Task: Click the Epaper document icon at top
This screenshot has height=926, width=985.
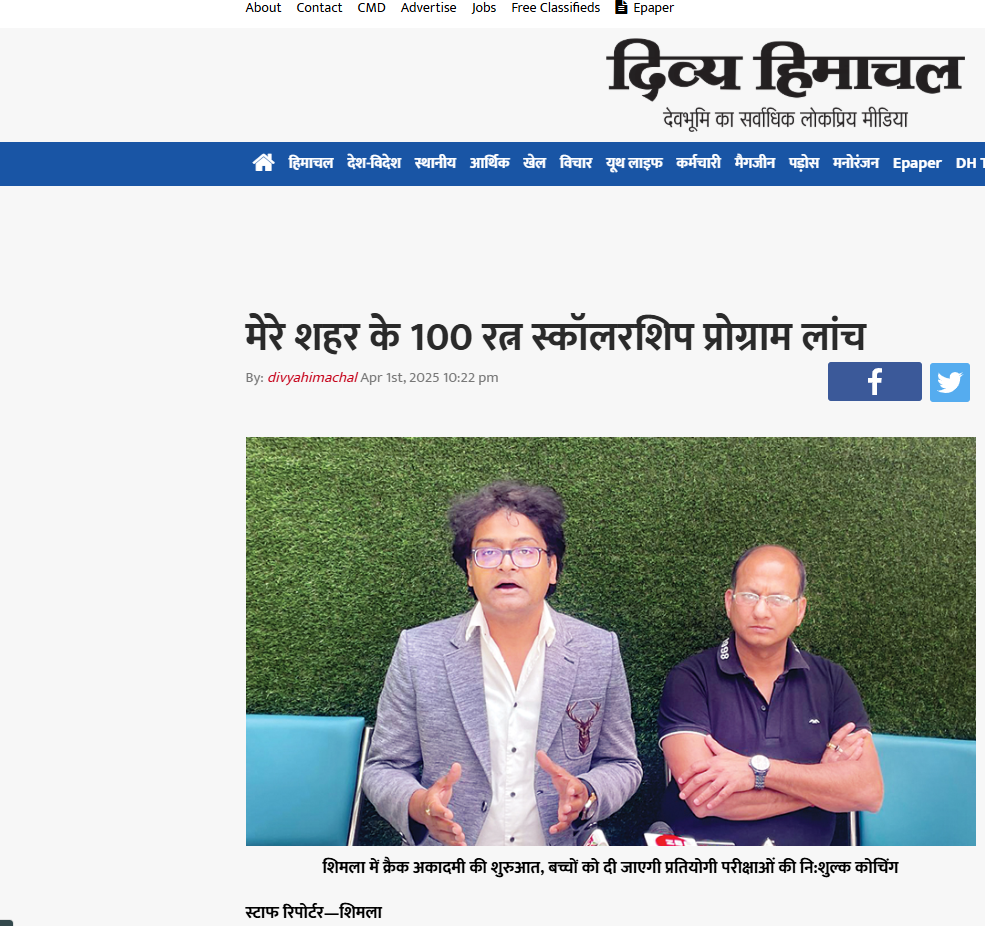Action: (x=621, y=8)
